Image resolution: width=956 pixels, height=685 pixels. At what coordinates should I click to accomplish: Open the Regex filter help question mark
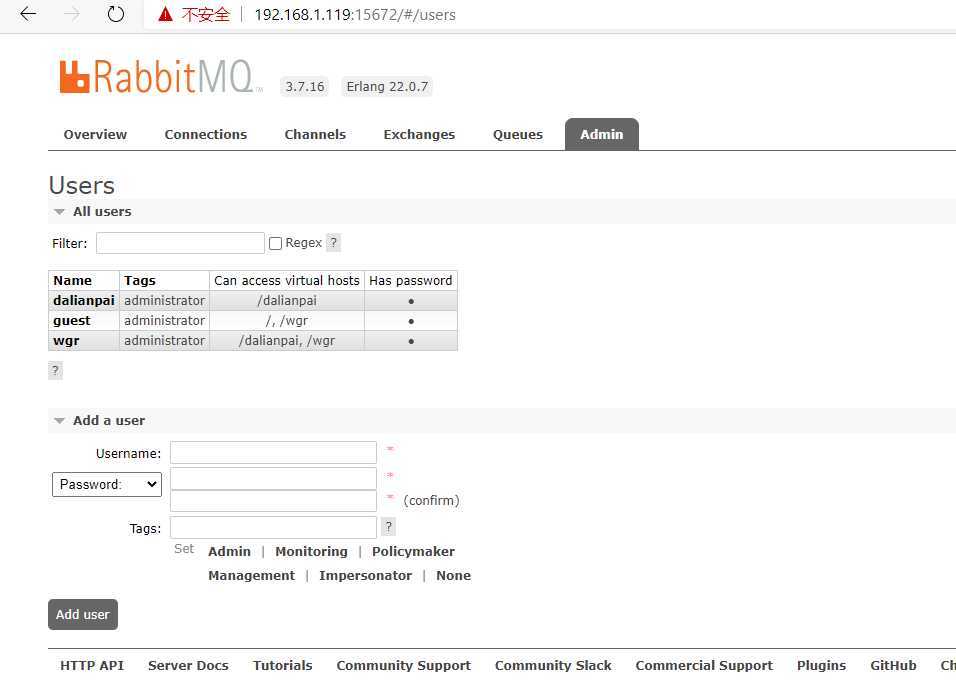(x=334, y=243)
